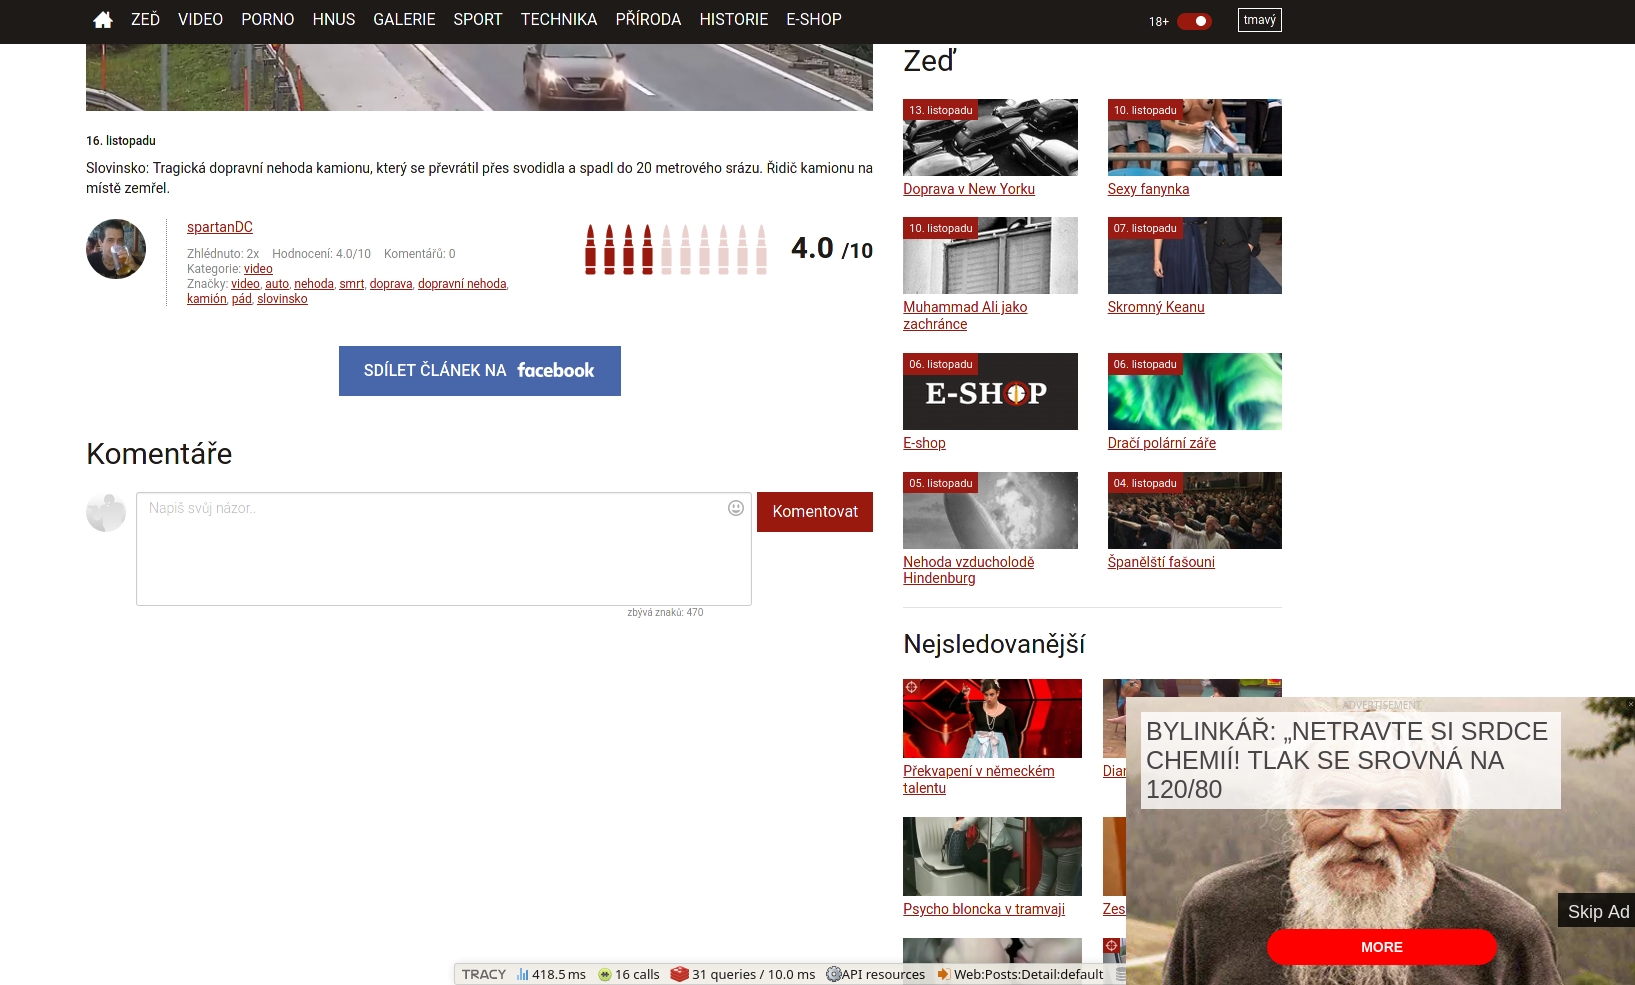Open the Web:Posts:Detail:default routing panel
This screenshot has height=985, width=1635.
1020,974
